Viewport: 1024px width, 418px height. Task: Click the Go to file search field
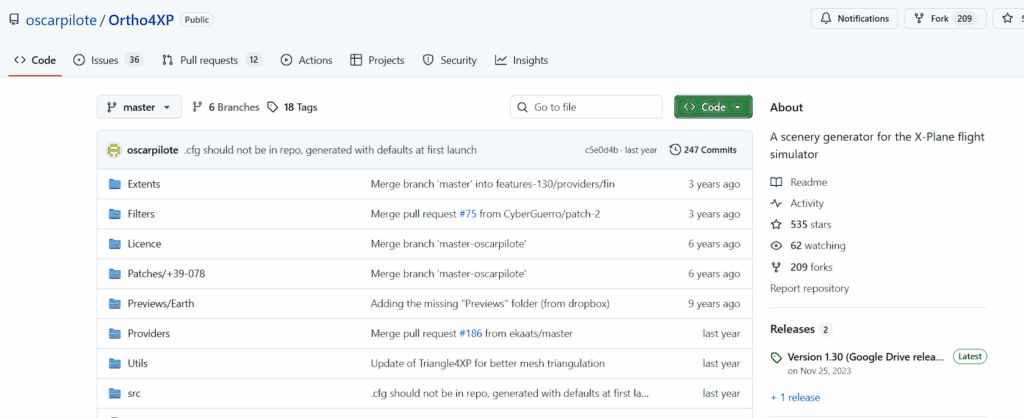click(586, 107)
